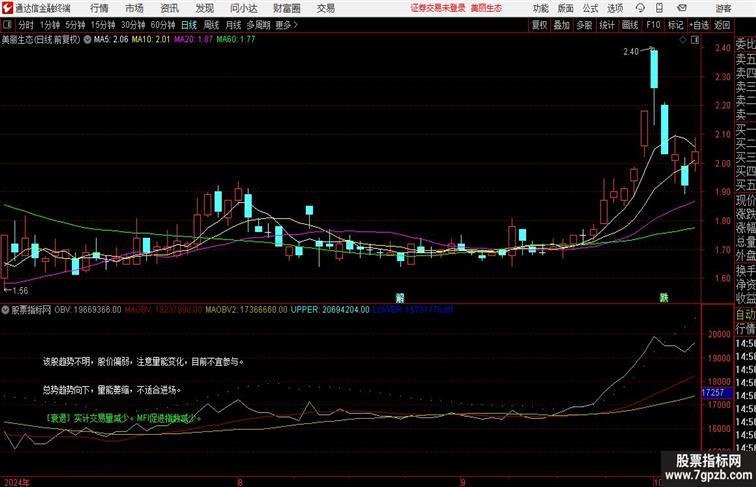The height and width of the screenshot is (487, 756).
Task: Add the stock via +自选 button
Action: click(x=699, y=25)
